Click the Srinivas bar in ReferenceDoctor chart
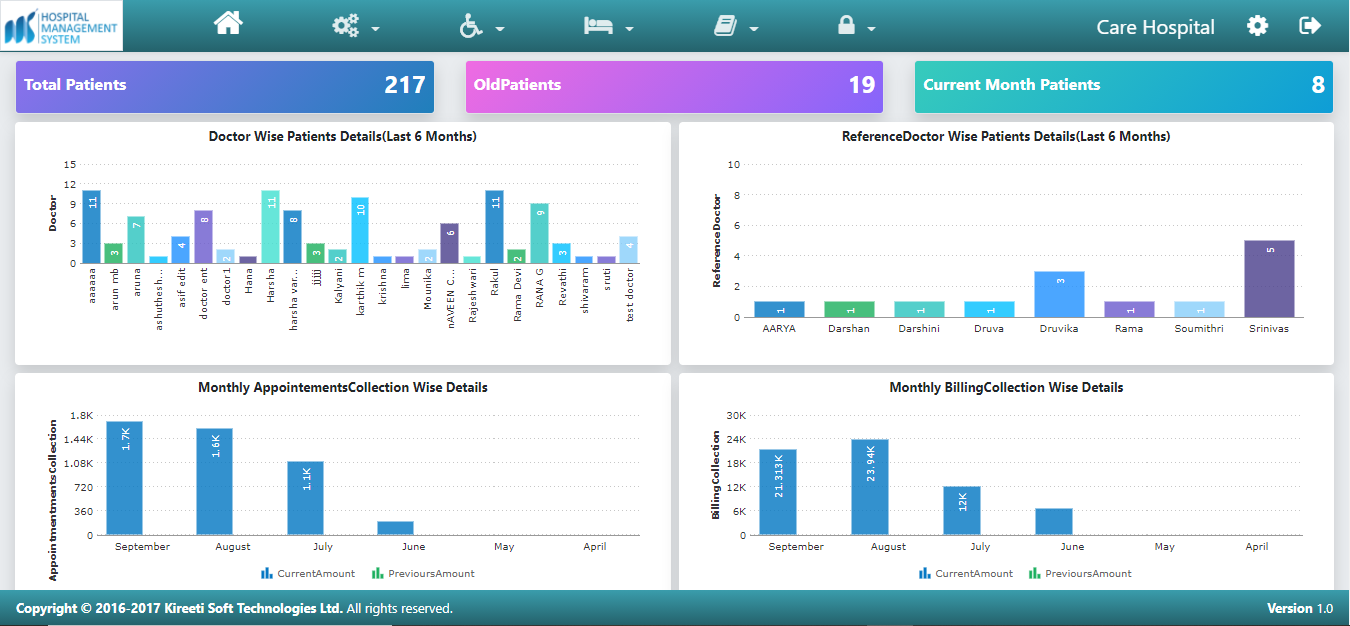 1269,279
